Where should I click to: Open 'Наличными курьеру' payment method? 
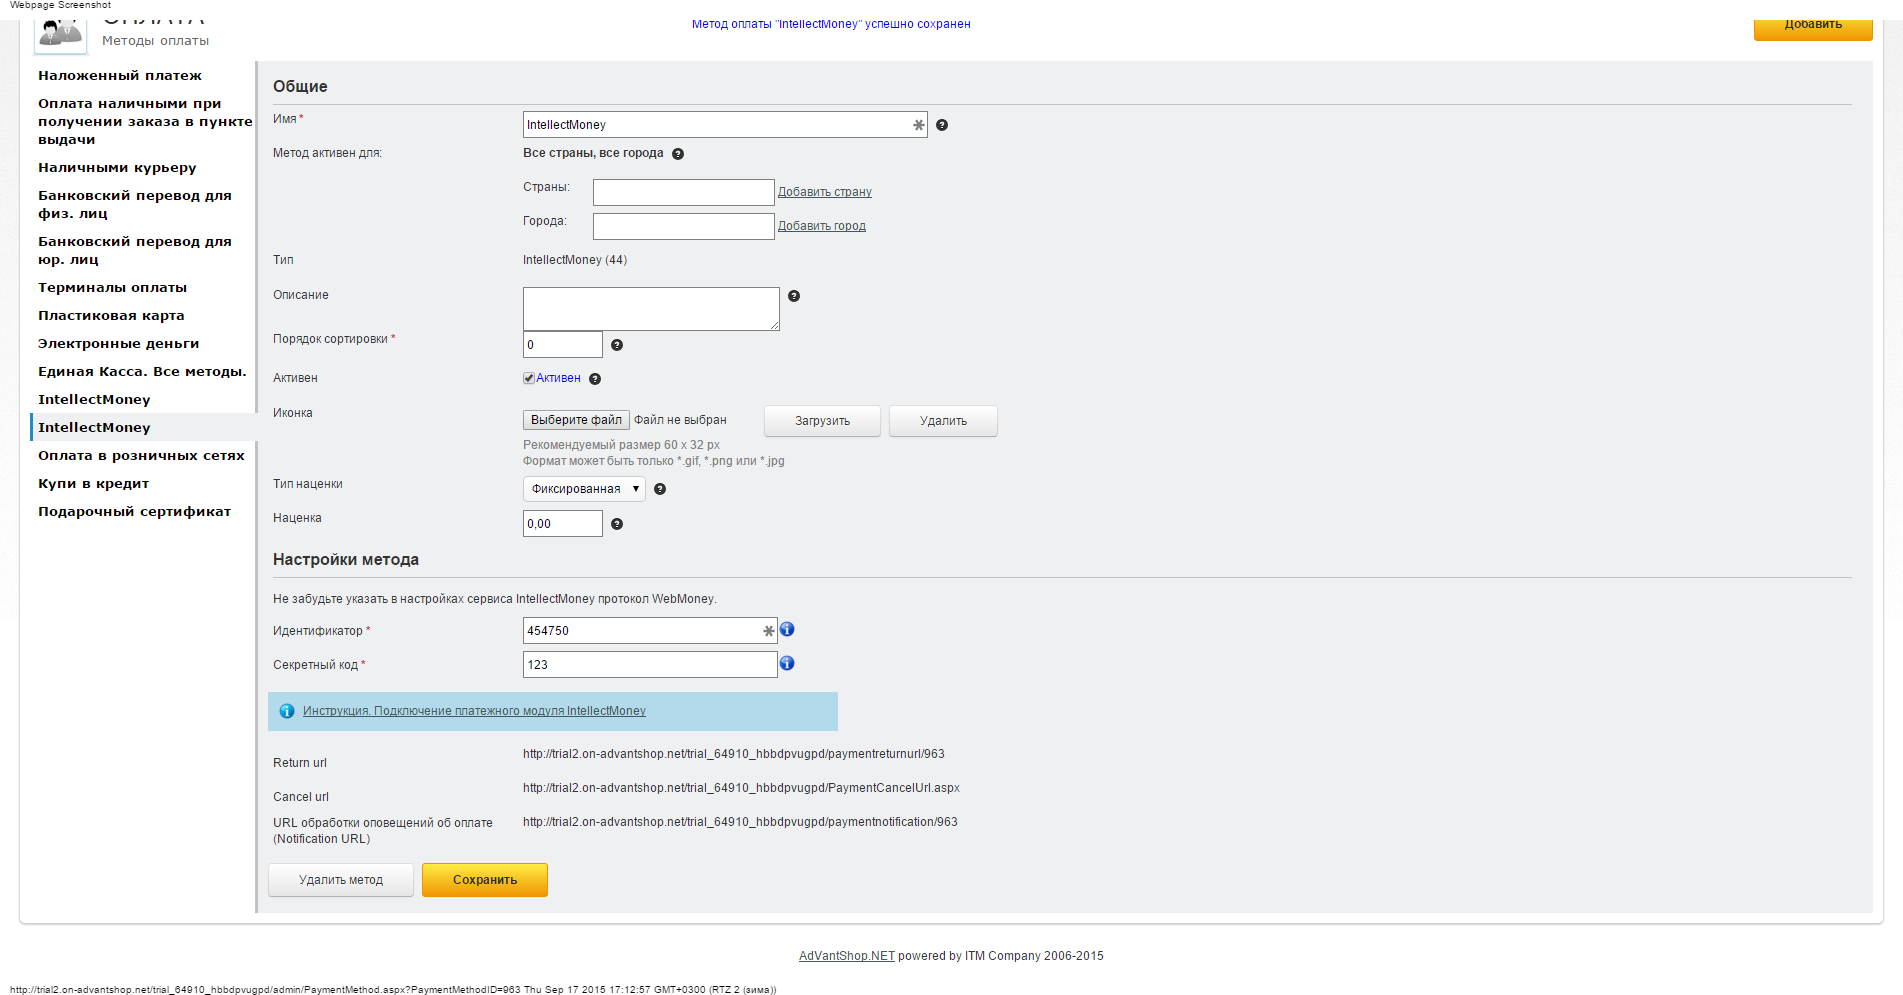click(117, 168)
